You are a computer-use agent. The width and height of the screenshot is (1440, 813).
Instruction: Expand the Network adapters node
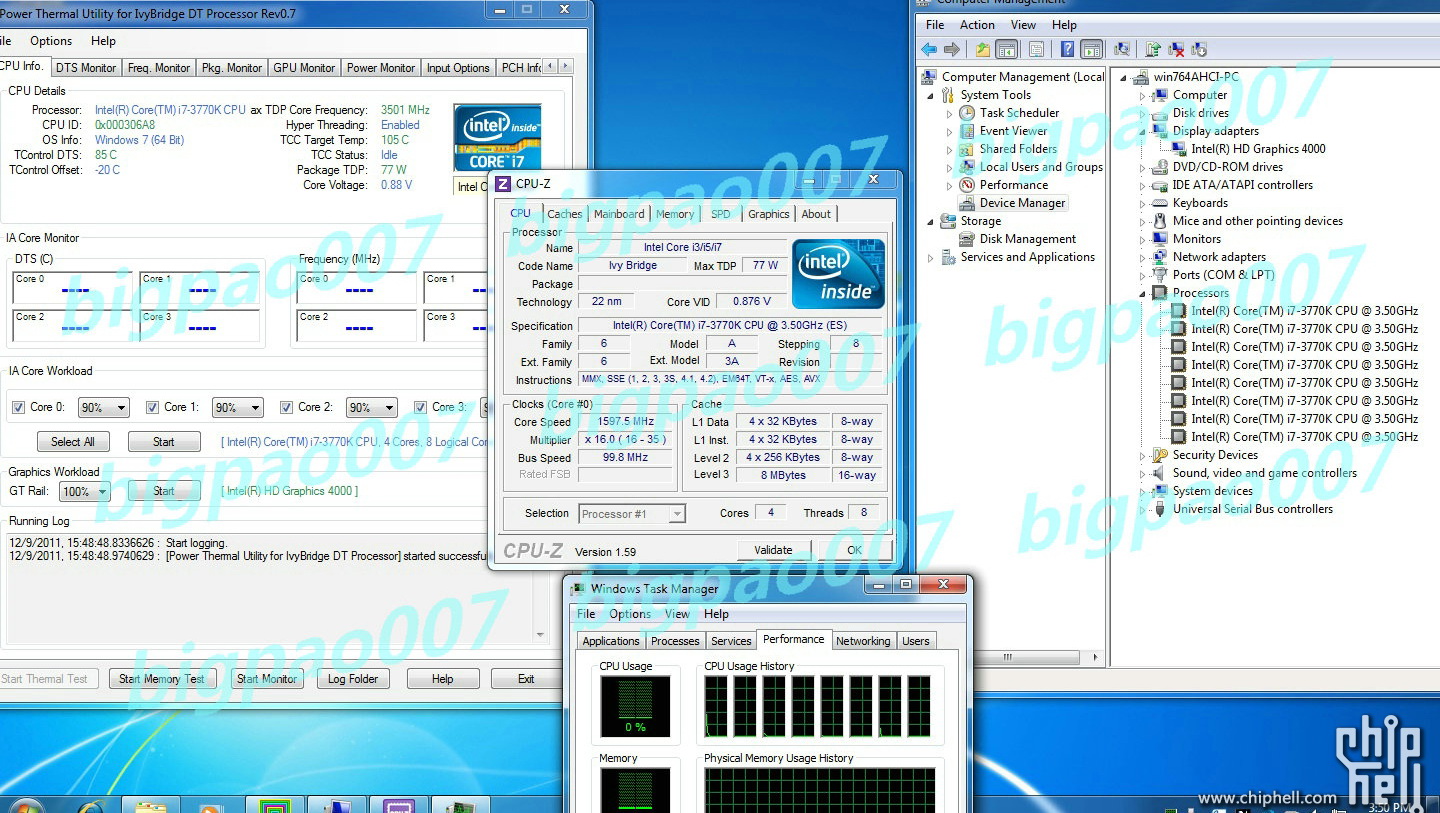1143,257
